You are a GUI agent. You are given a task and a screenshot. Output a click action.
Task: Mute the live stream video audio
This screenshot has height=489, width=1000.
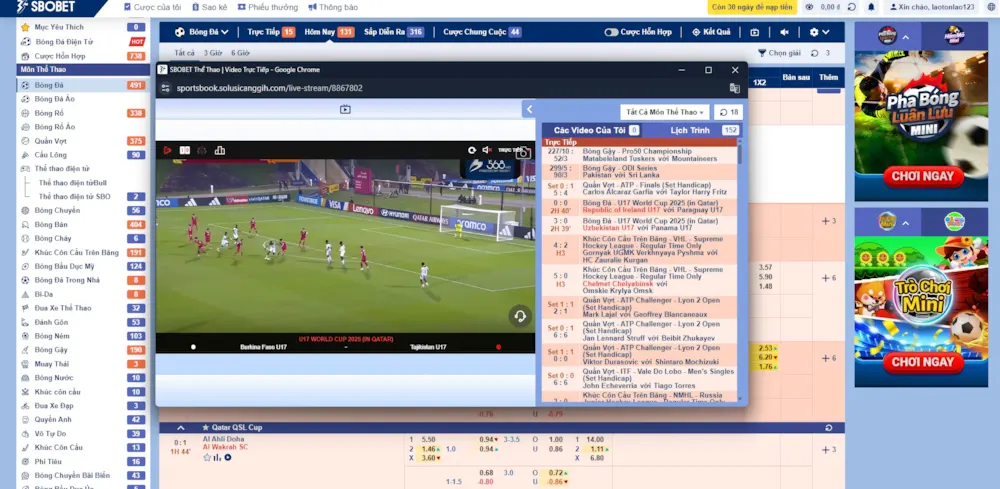[486, 150]
